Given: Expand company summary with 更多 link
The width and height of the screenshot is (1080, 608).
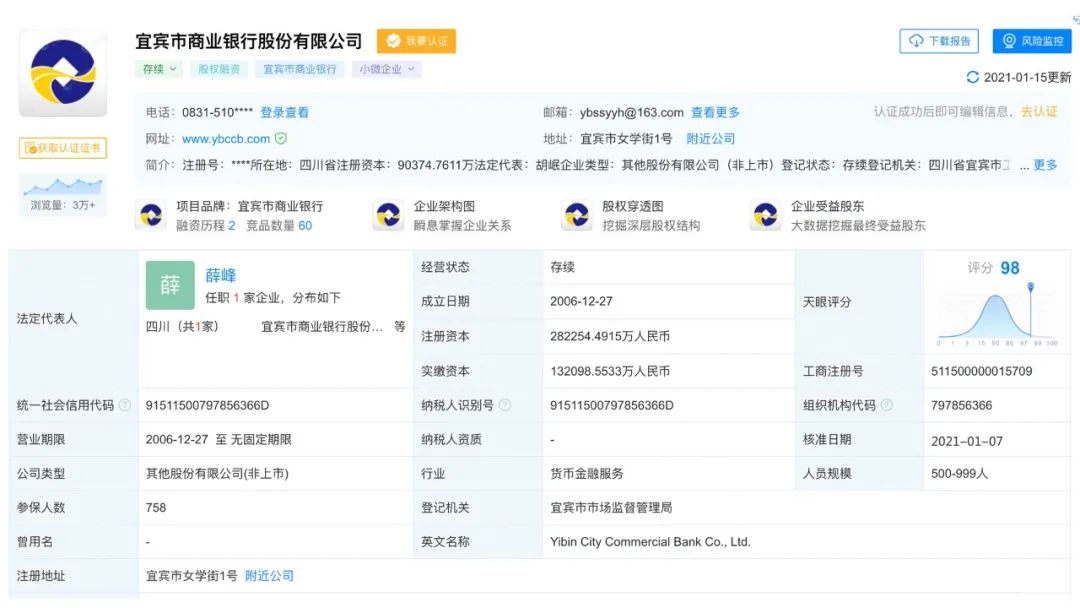Looking at the screenshot, I should (x=1045, y=165).
